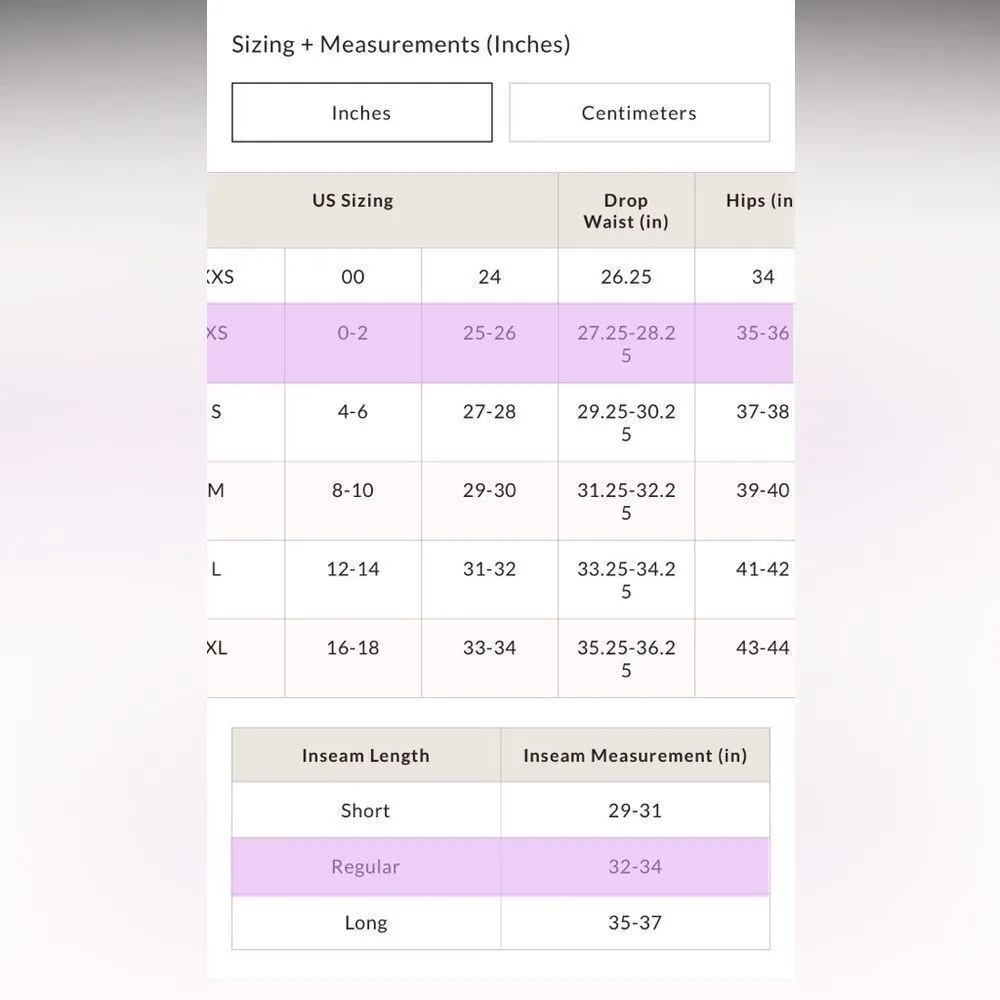
Task: Select the 39-40 hips cell
Action: tap(762, 490)
